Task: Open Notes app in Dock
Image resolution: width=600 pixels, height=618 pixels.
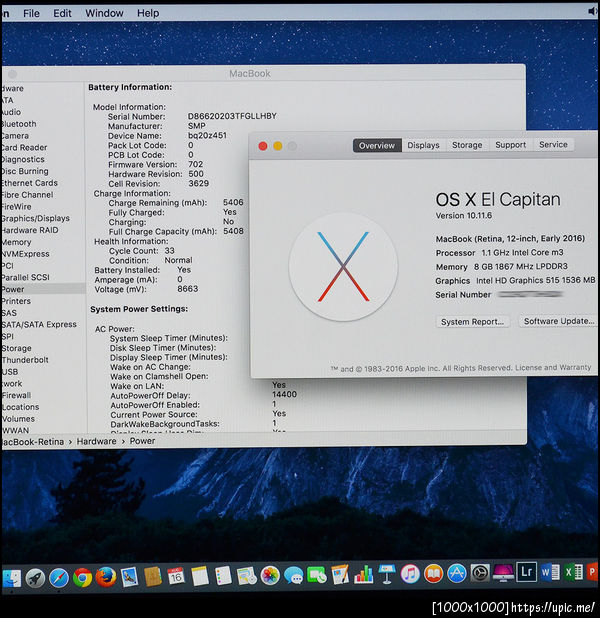Action: pos(199,576)
